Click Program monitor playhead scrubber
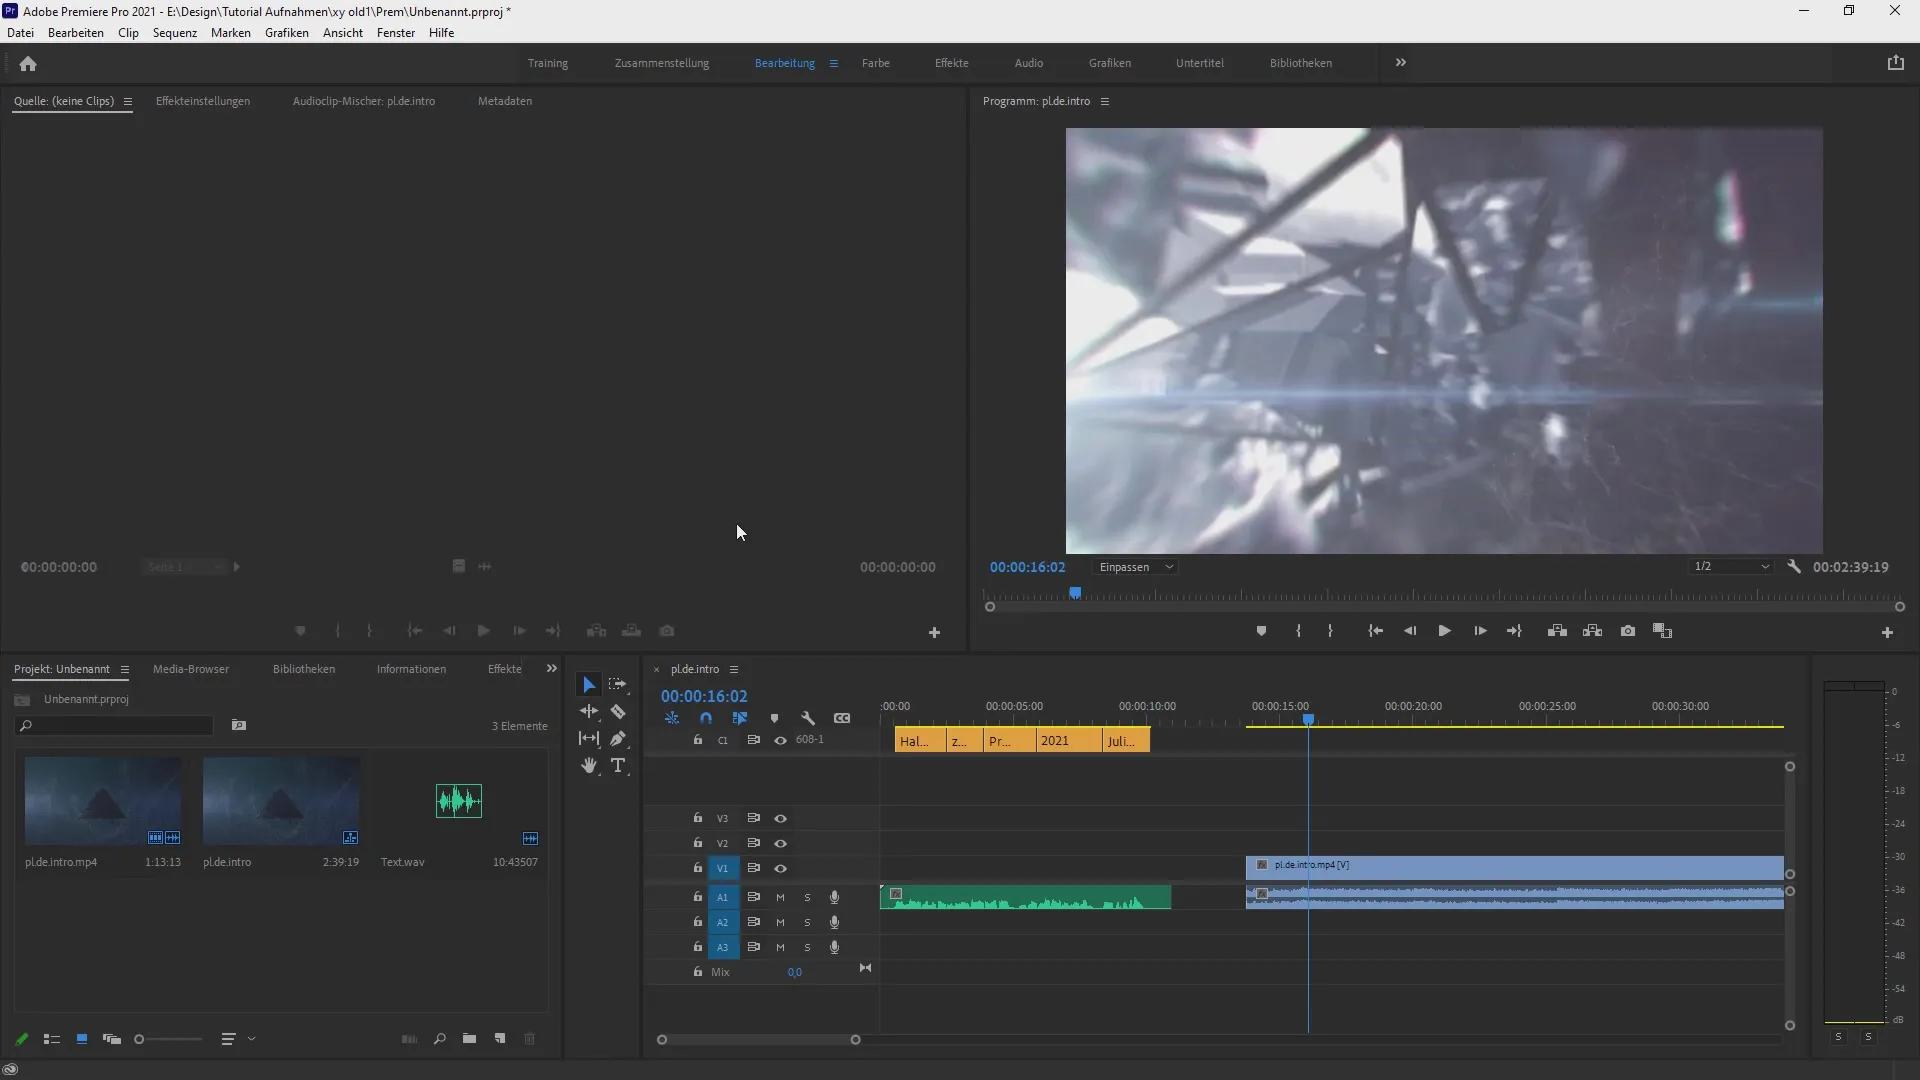 (1075, 593)
